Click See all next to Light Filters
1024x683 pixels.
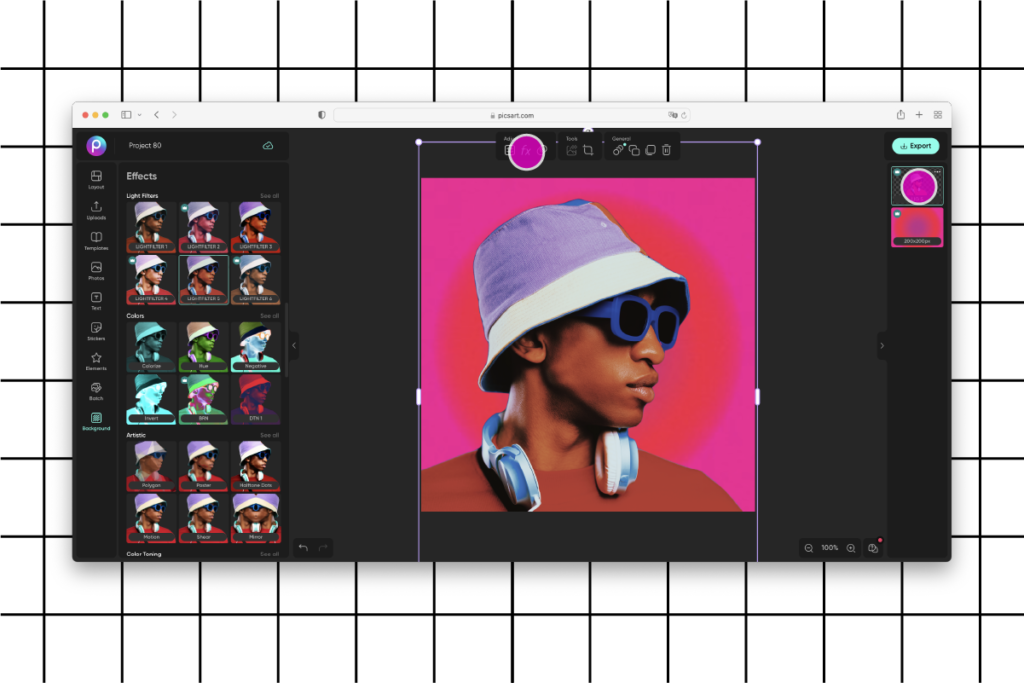[x=269, y=195]
